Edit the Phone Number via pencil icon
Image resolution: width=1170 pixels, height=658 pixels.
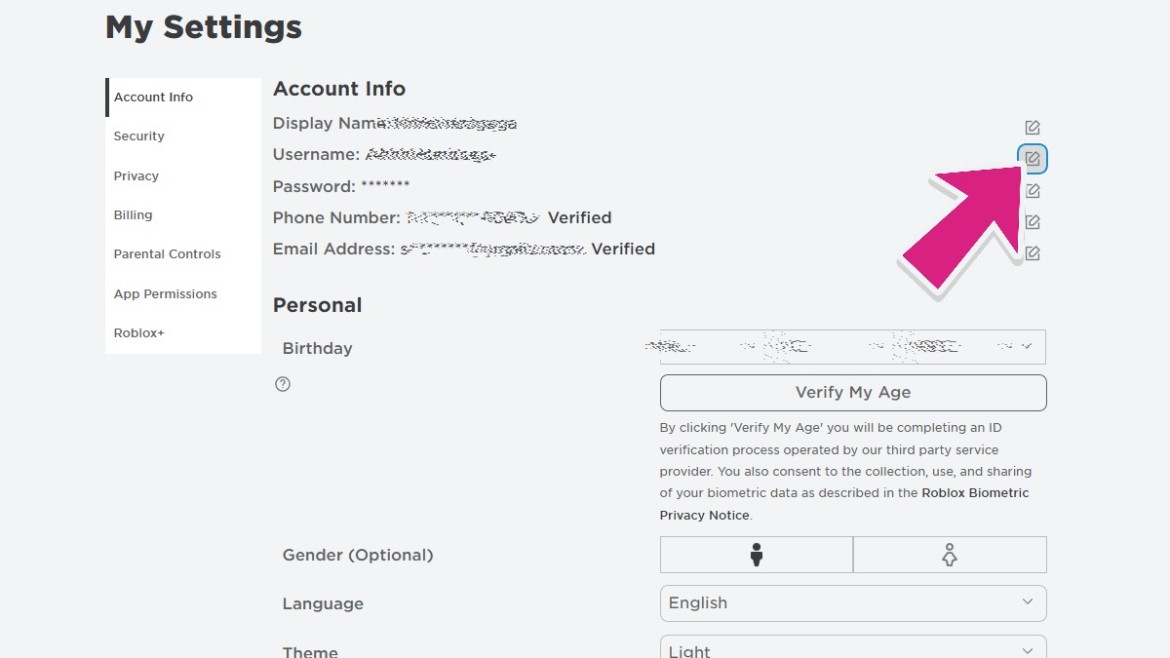click(1032, 222)
